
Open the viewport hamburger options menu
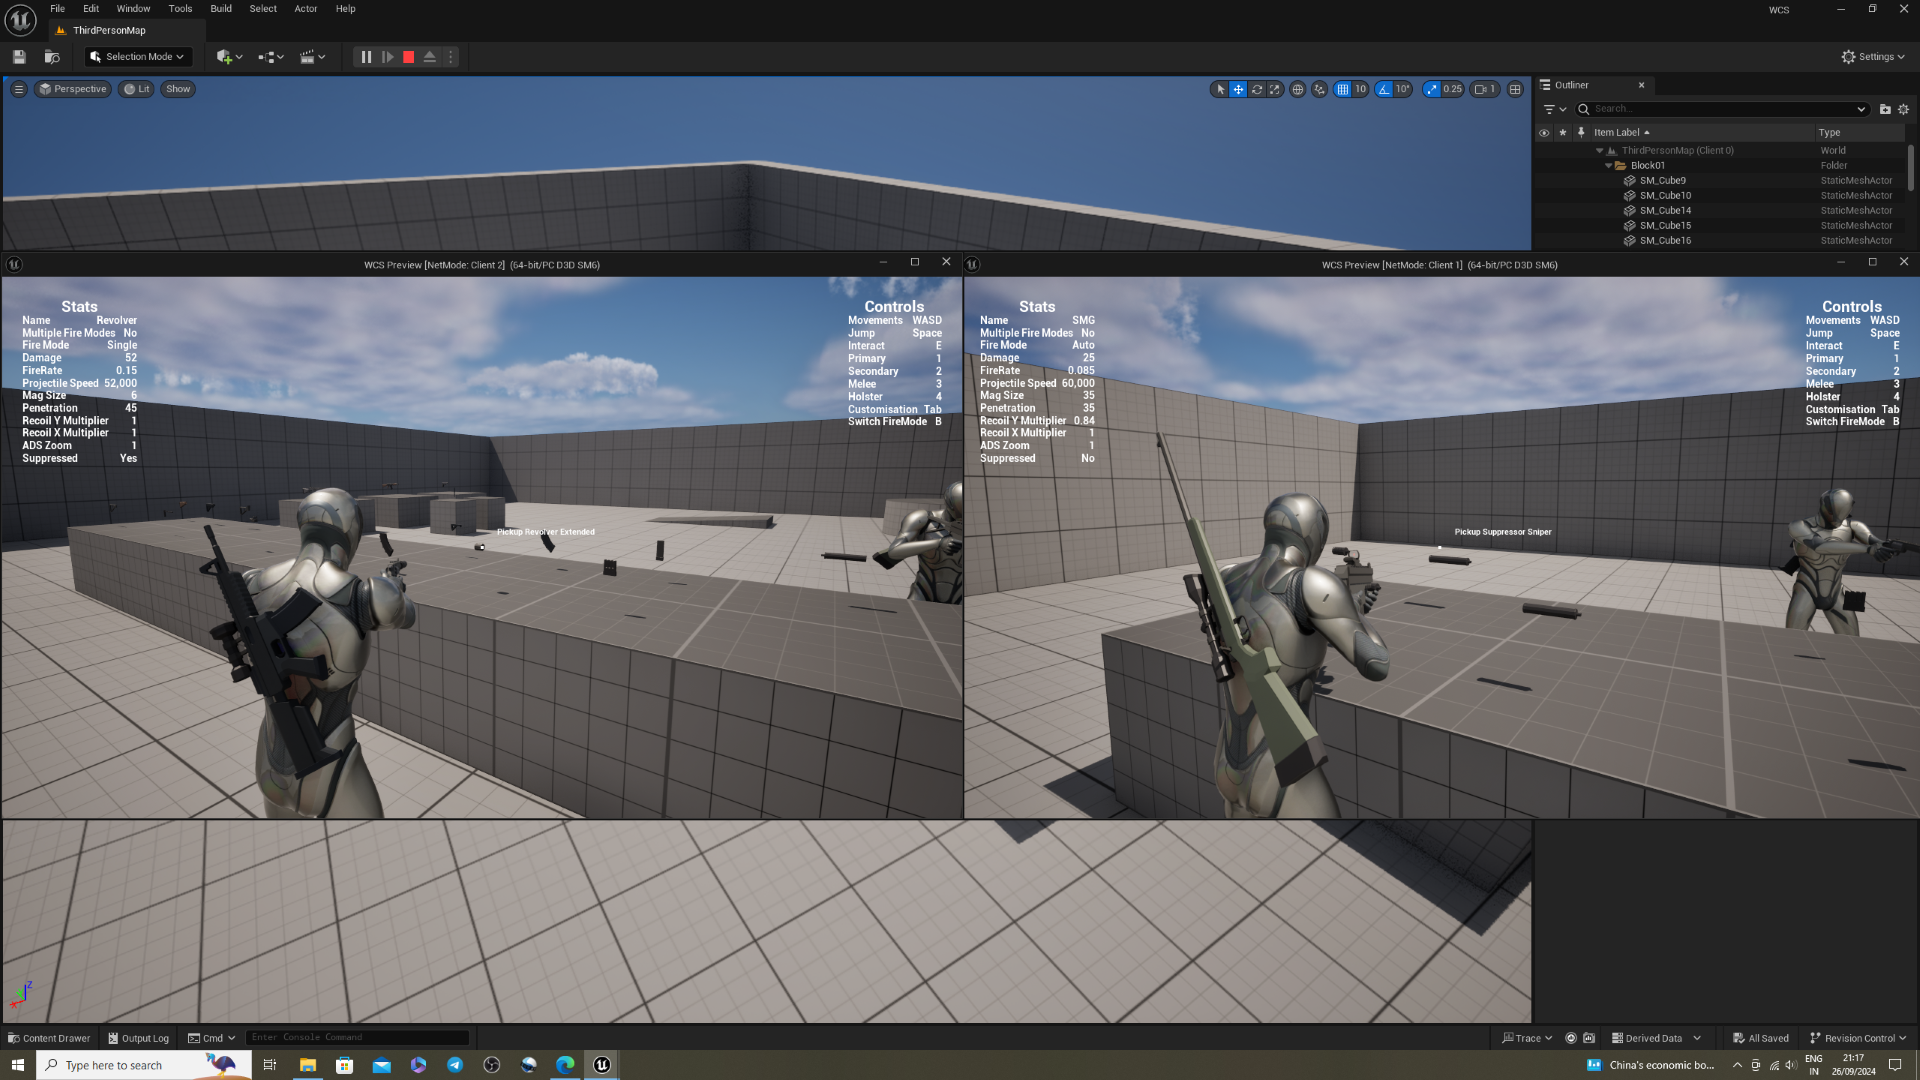coord(19,89)
